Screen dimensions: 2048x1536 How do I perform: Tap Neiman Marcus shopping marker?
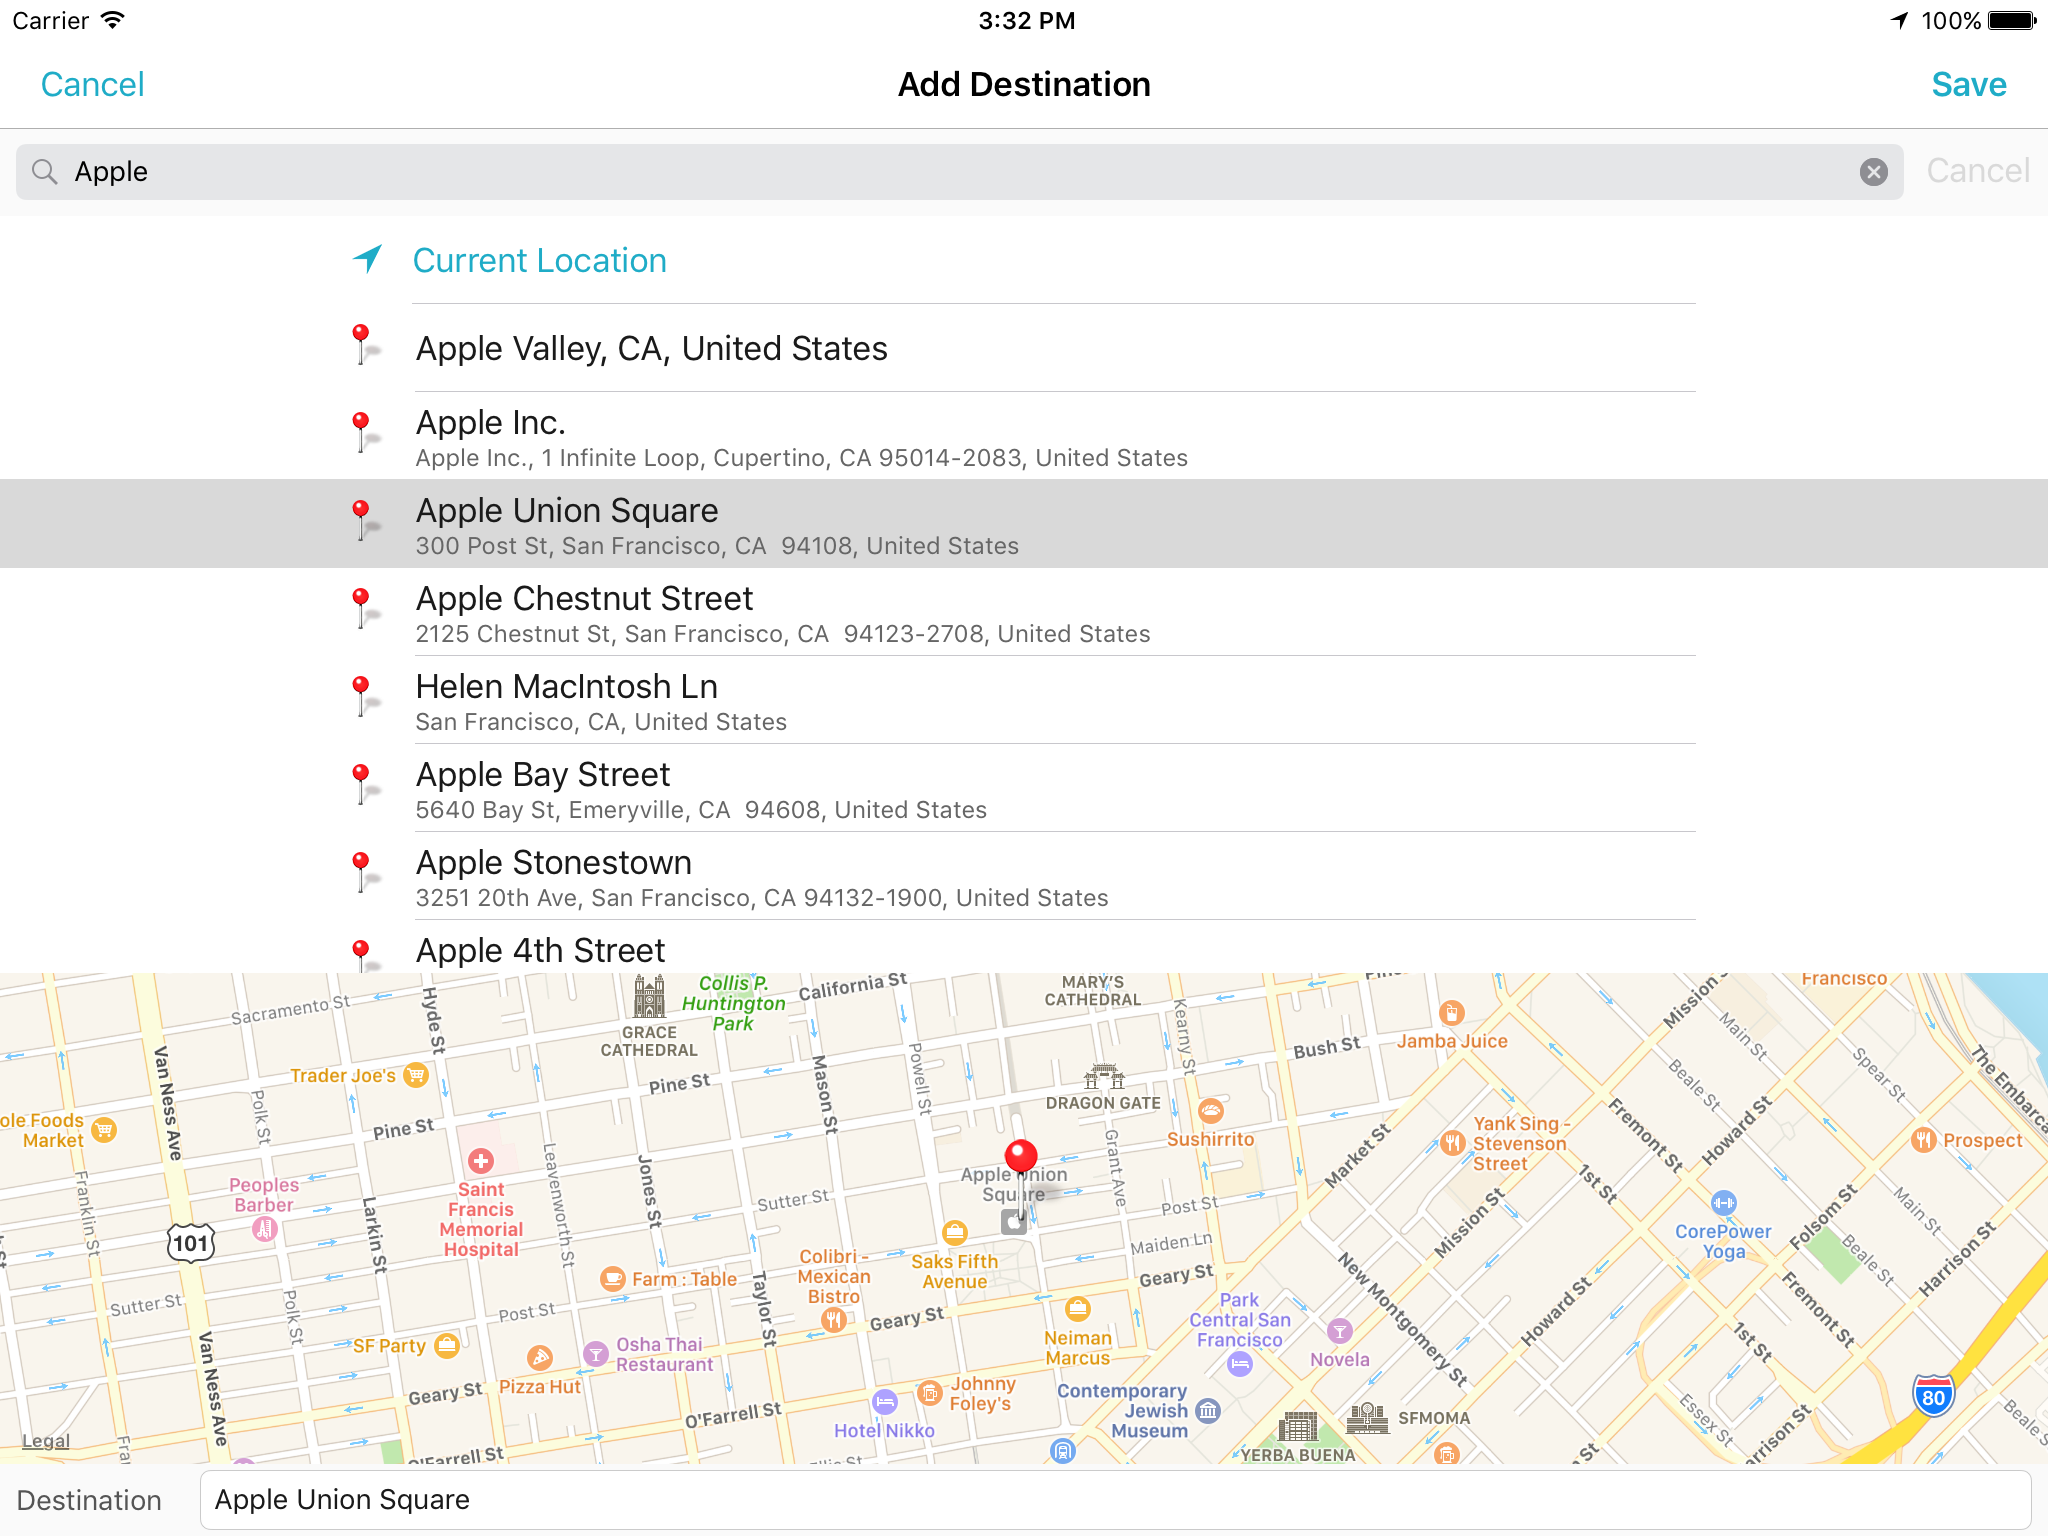1077,1308
